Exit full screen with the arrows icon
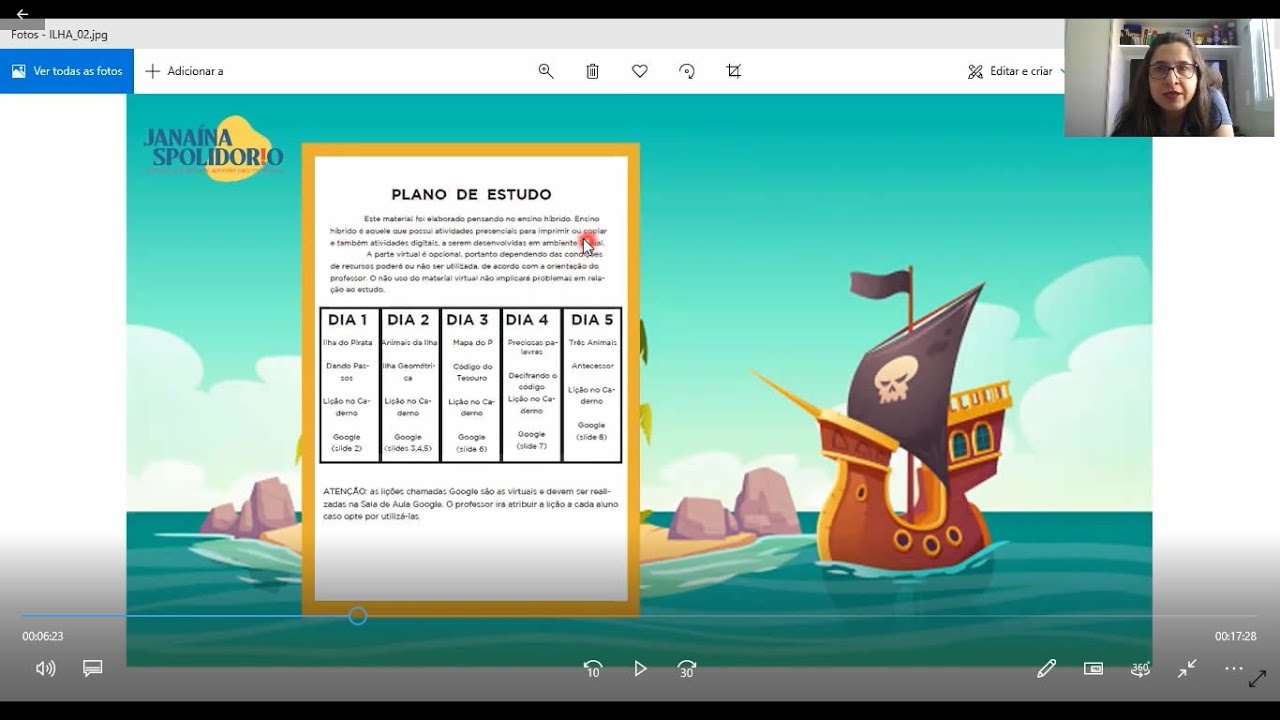The width and height of the screenshot is (1280, 720). tap(1187, 668)
